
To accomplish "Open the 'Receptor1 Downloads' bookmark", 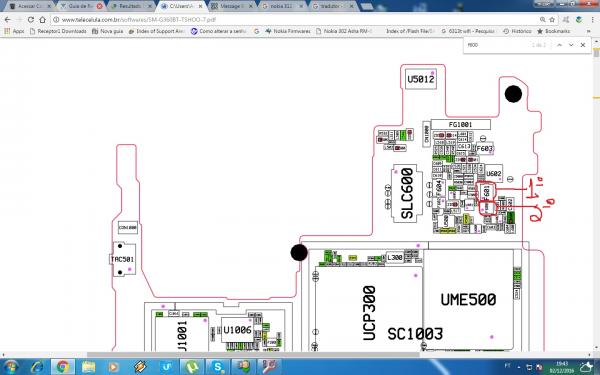I will [58, 31].
